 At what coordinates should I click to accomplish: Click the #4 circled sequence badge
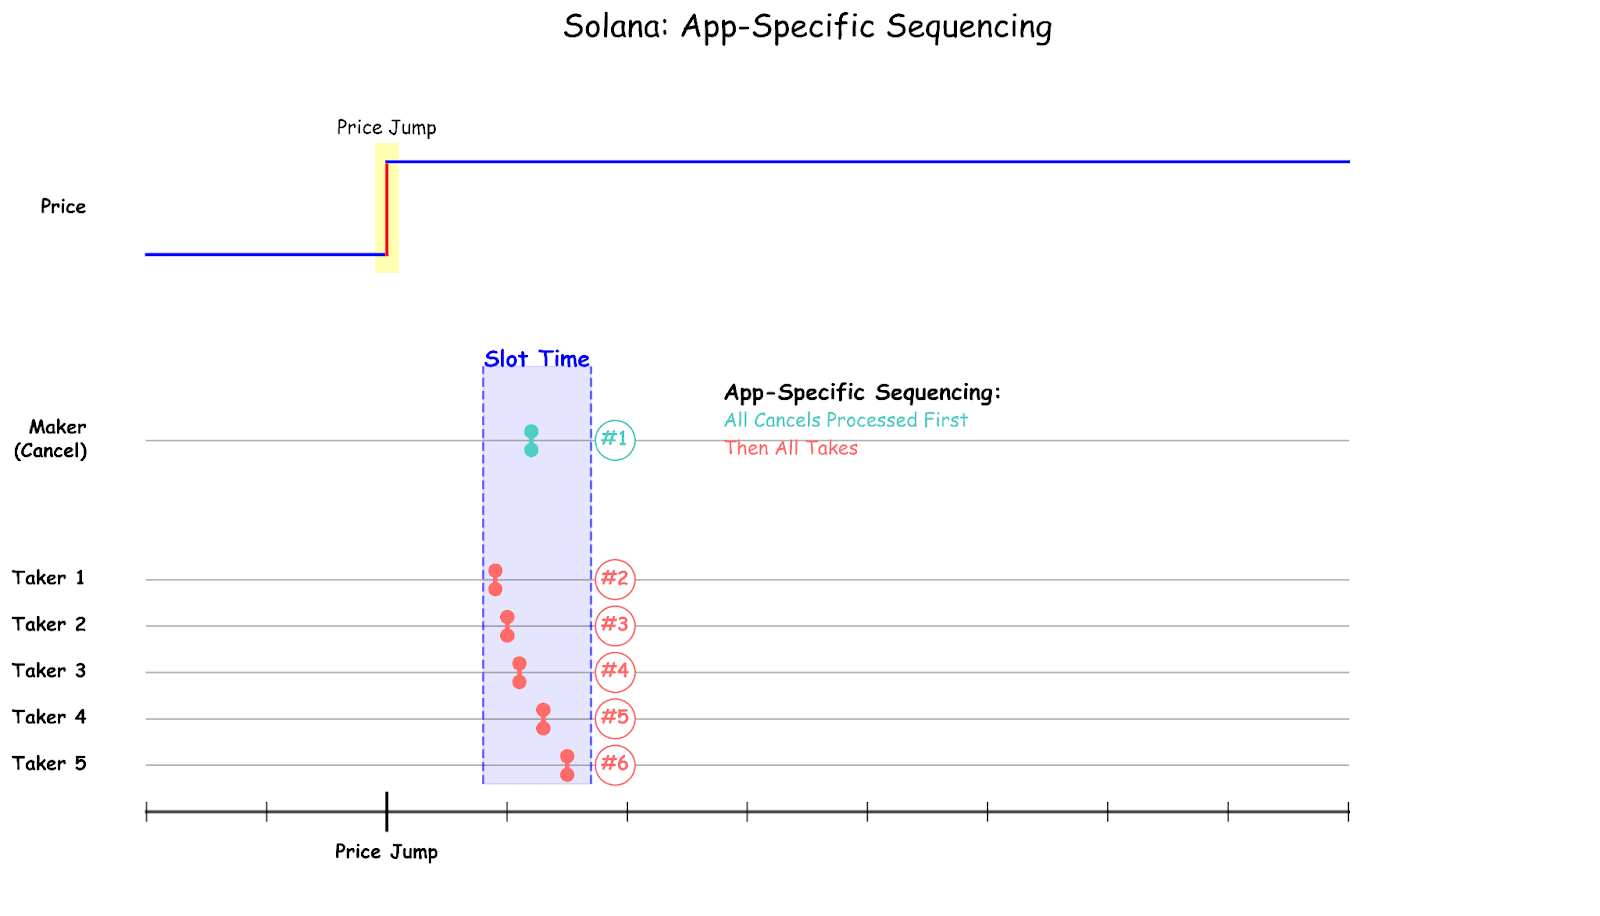(x=615, y=672)
